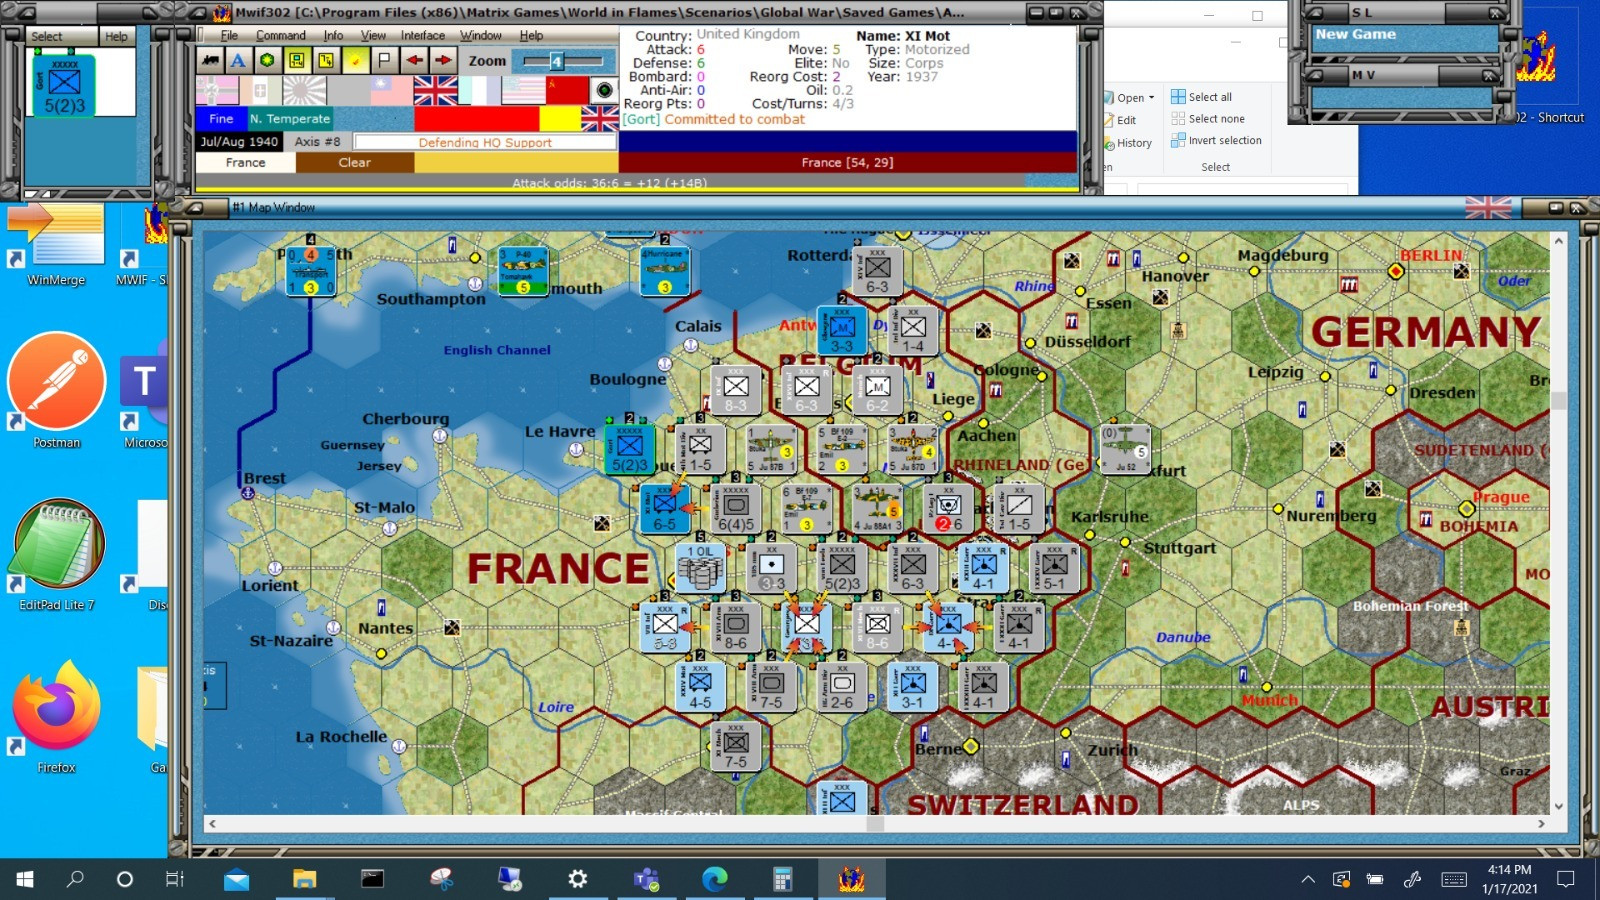Toggle the highlighted yellow dot toolbar button

point(356,60)
